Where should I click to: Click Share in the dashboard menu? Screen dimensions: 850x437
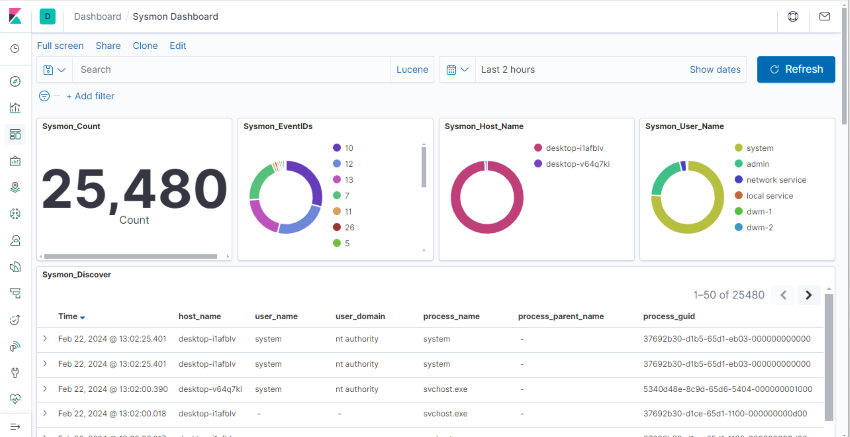108,46
